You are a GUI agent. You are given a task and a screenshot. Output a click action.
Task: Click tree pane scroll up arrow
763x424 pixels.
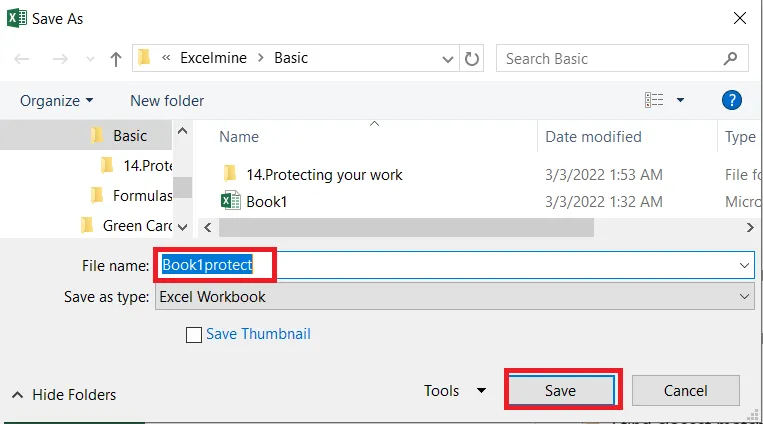tap(182, 130)
